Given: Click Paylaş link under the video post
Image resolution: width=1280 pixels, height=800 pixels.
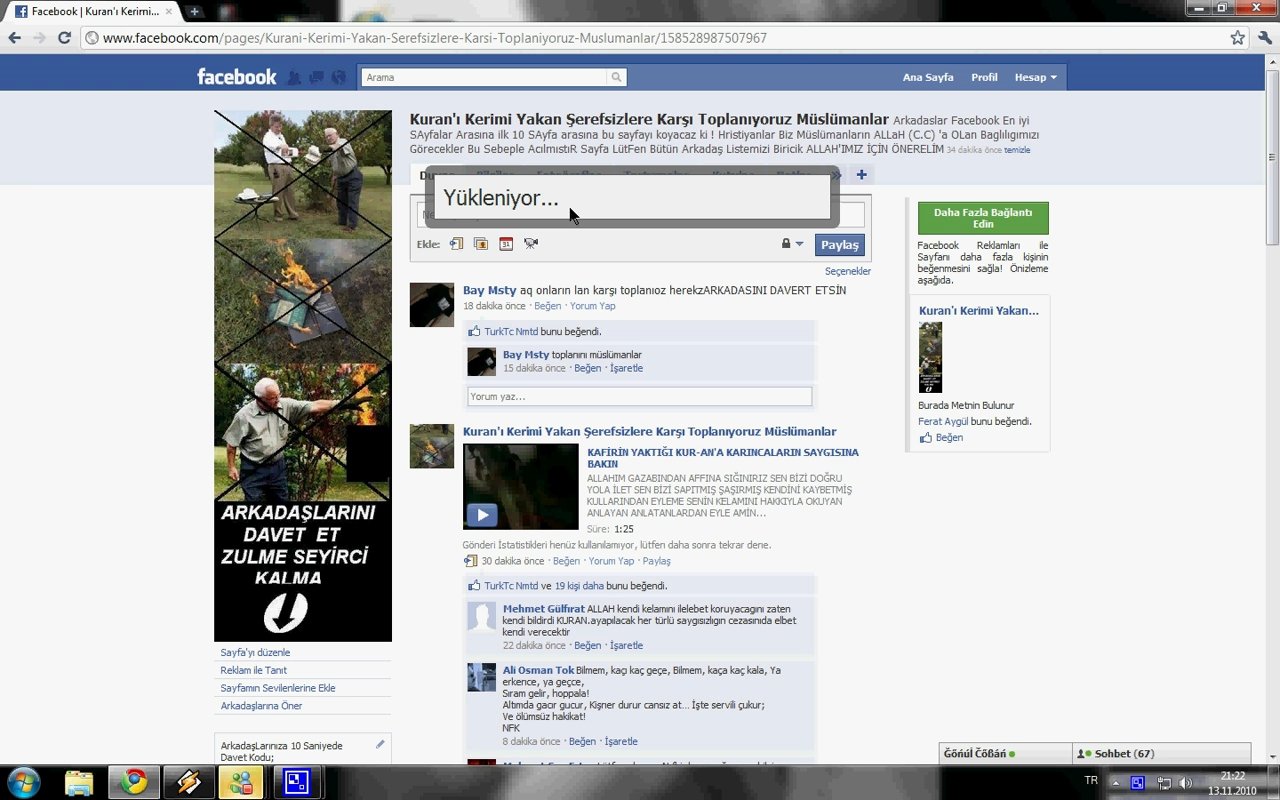Looking at the screenshot, I should (x=656, y=561).
